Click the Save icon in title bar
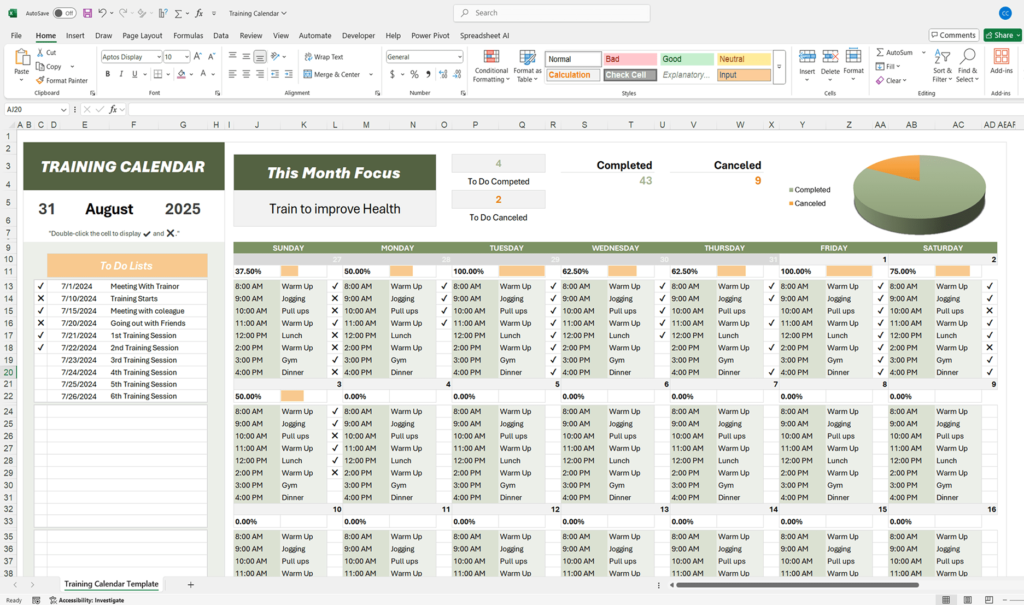1024x605 pixels. [87, 13]
